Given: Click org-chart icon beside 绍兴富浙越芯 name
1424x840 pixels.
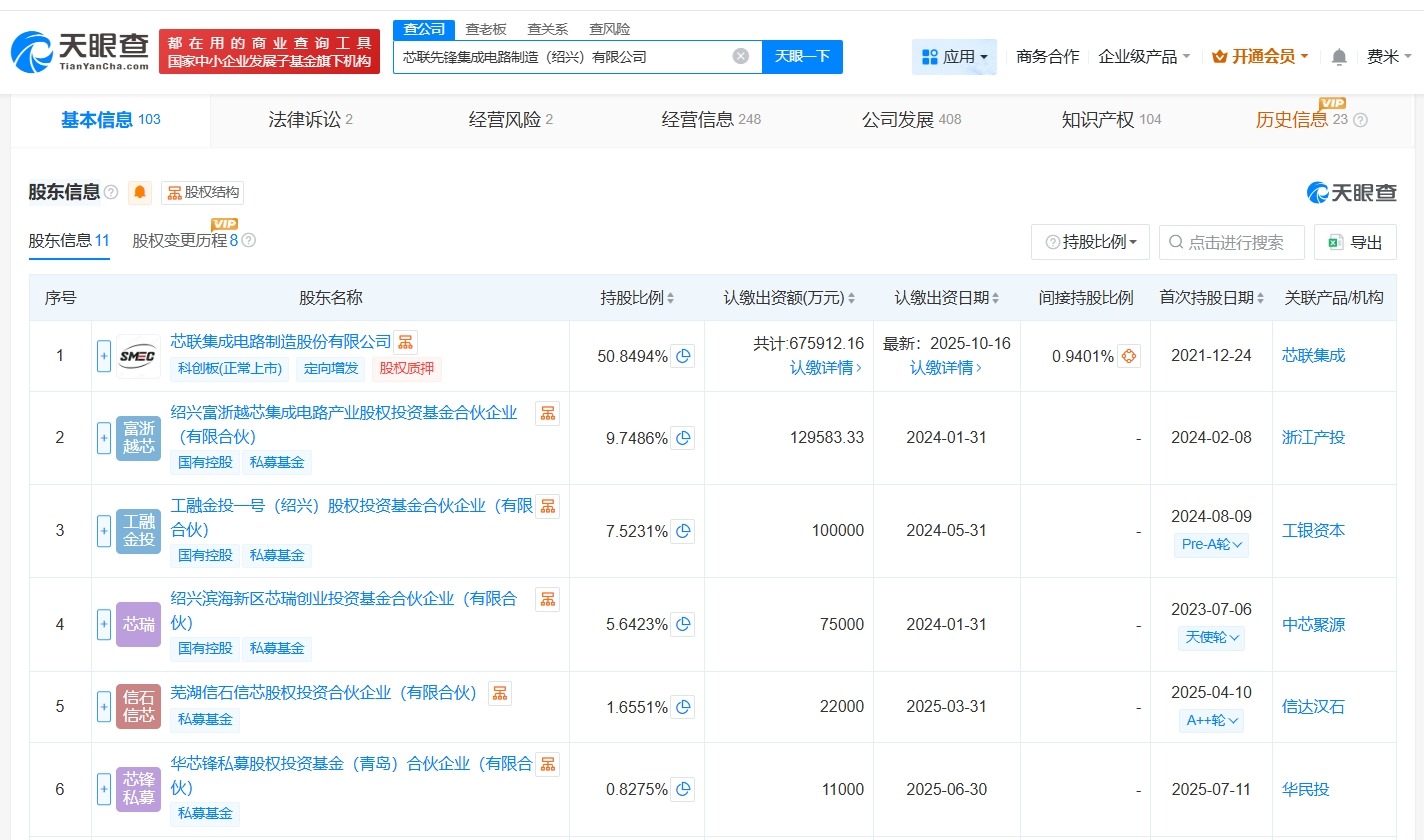Looking at the screenshot, I should pyautogui.click(x=547, y=412).
